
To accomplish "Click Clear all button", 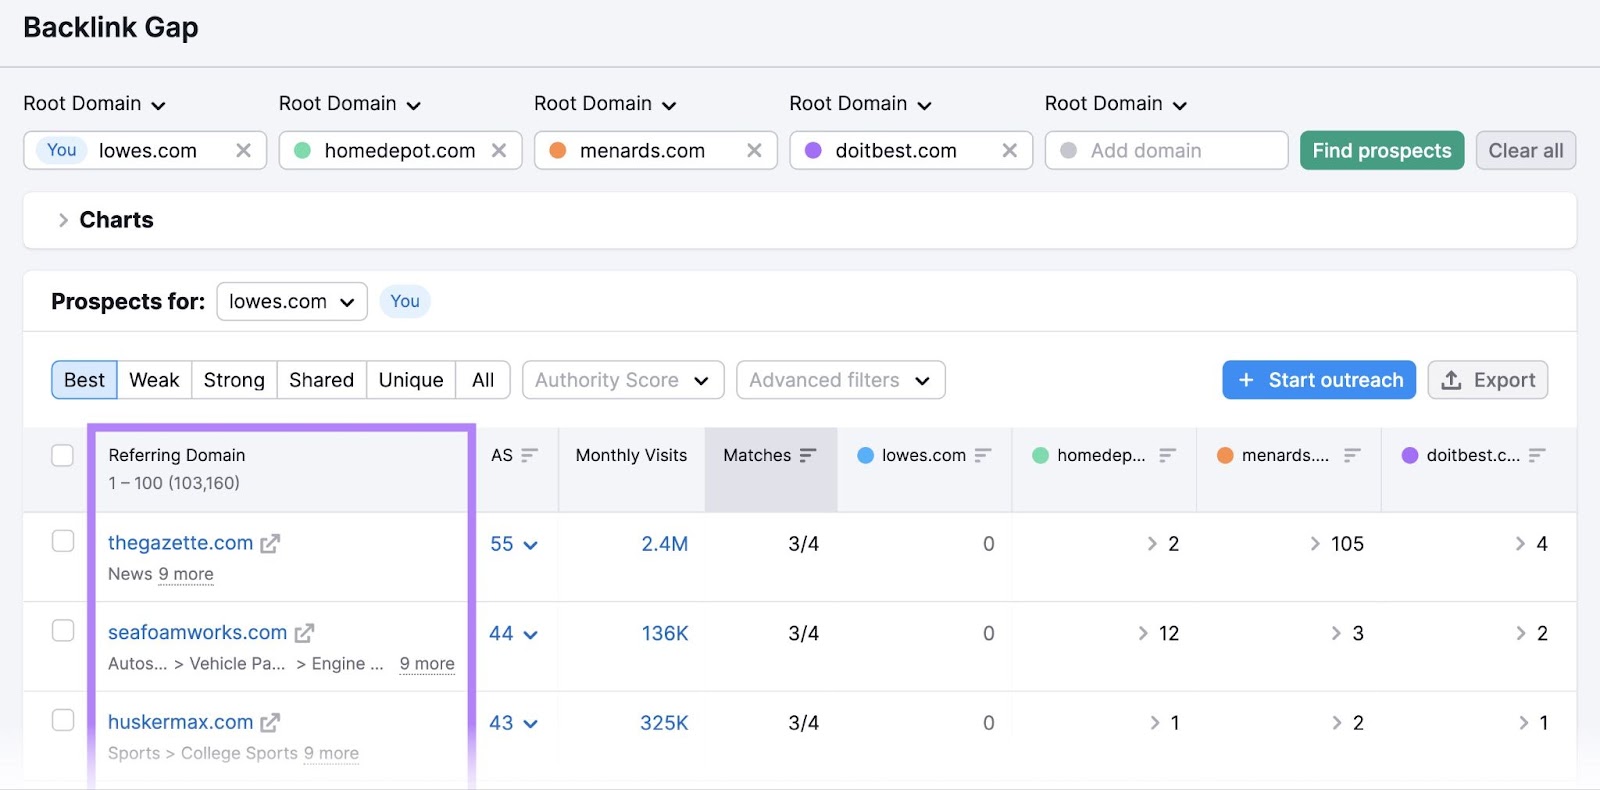I will pos(1526,150).
